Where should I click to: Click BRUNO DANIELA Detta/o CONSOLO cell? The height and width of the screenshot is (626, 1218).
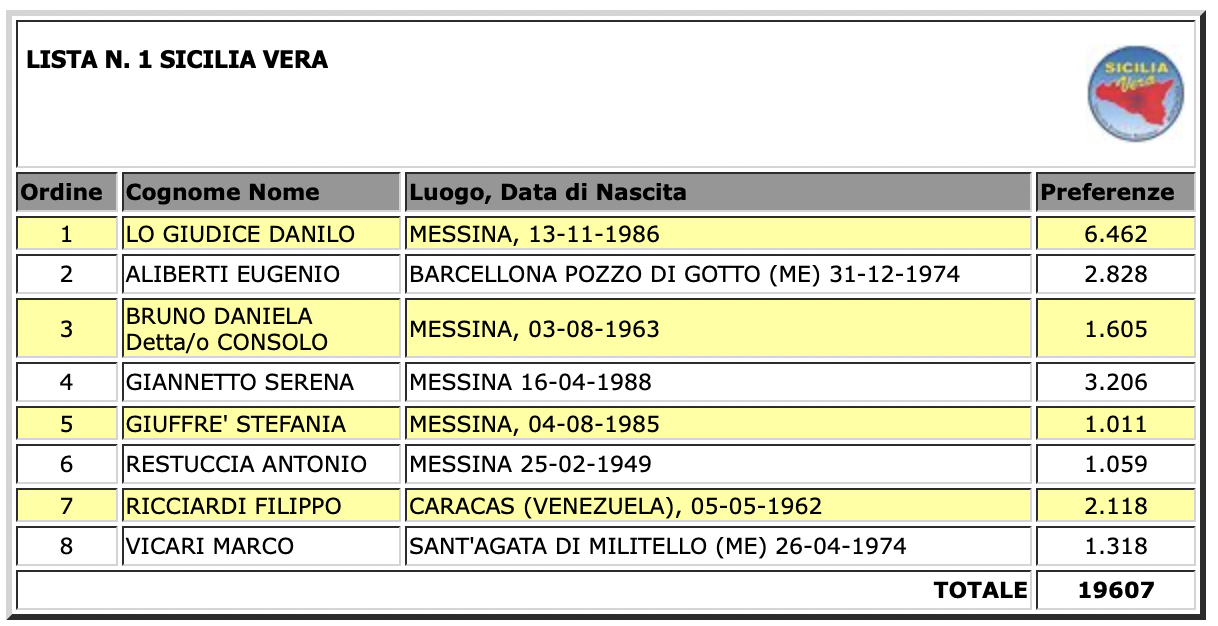pyautogui.click(x=262, y=329)
